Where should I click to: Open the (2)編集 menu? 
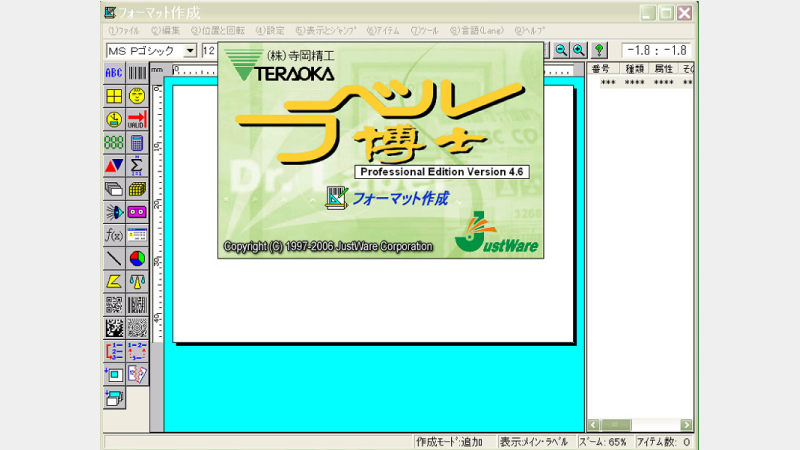click(x=165, y=31)
